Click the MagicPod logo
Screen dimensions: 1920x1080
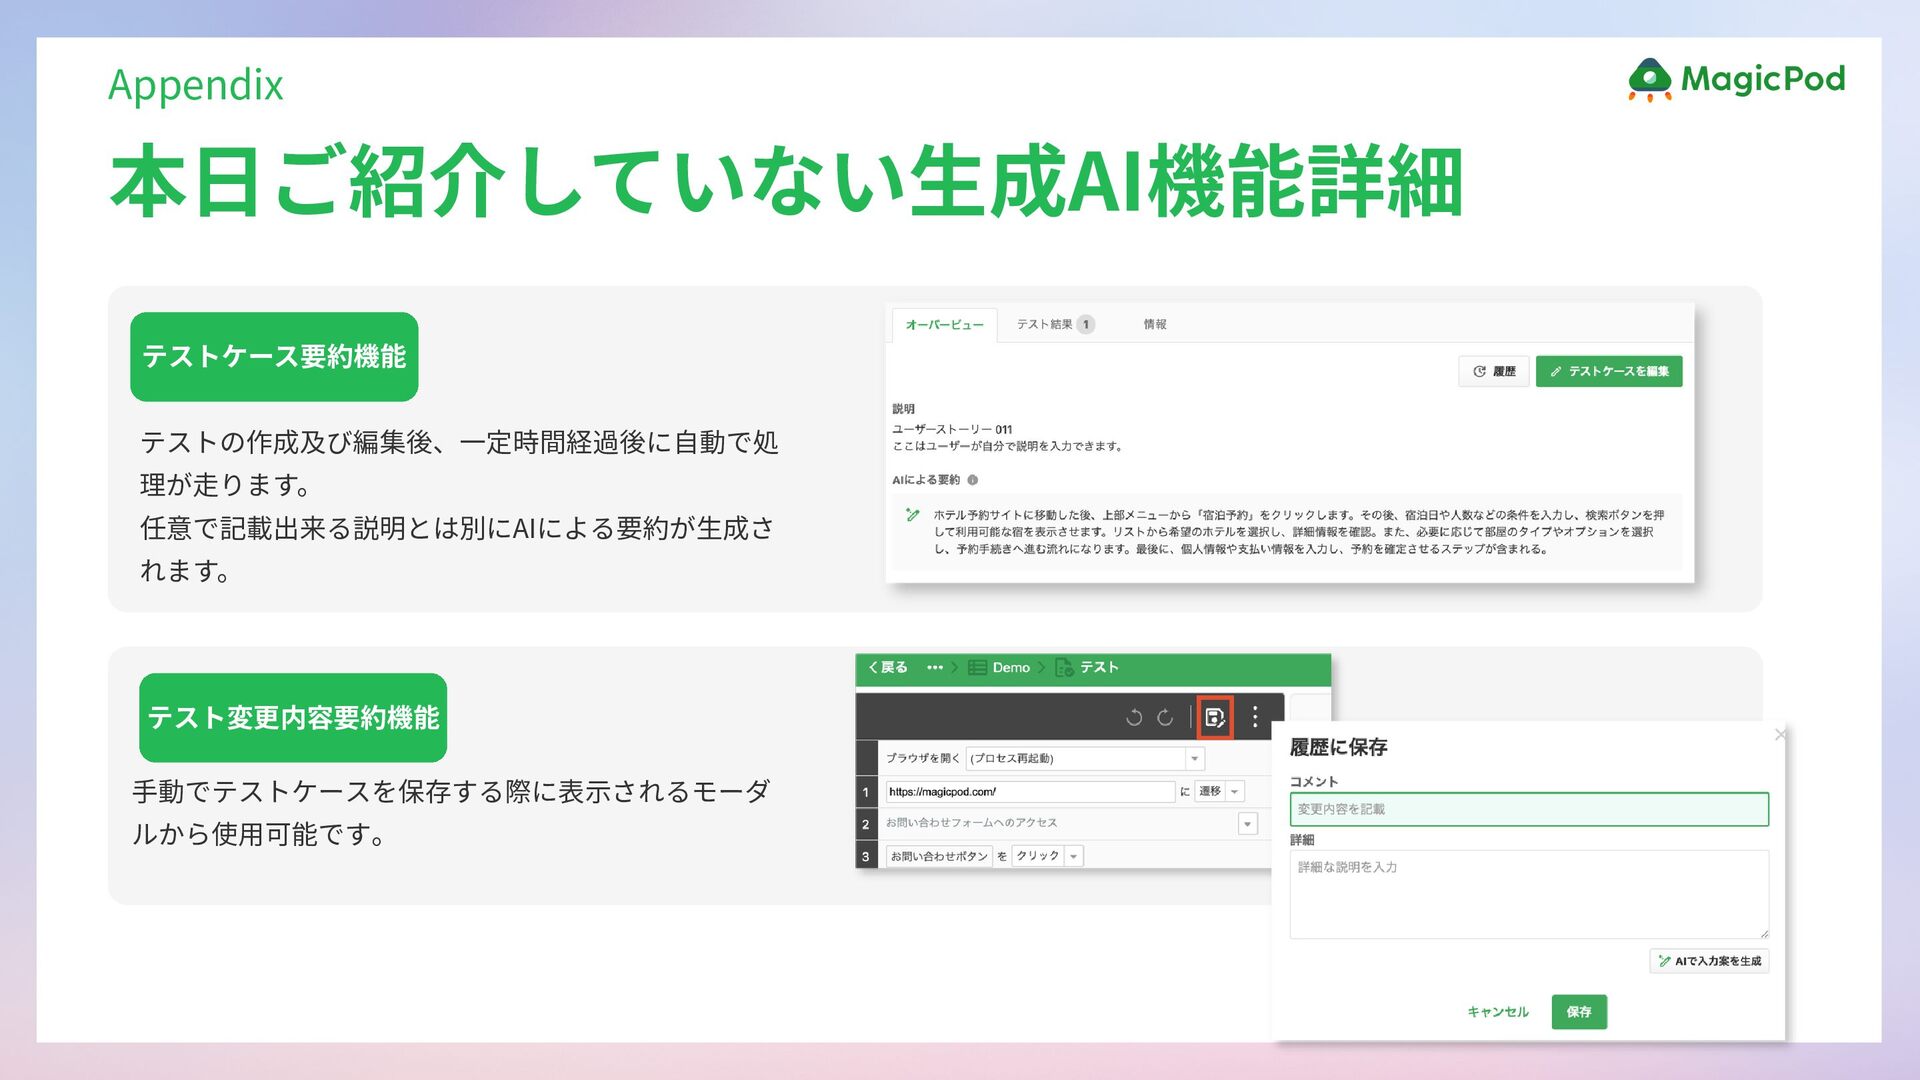point(1736,80)
